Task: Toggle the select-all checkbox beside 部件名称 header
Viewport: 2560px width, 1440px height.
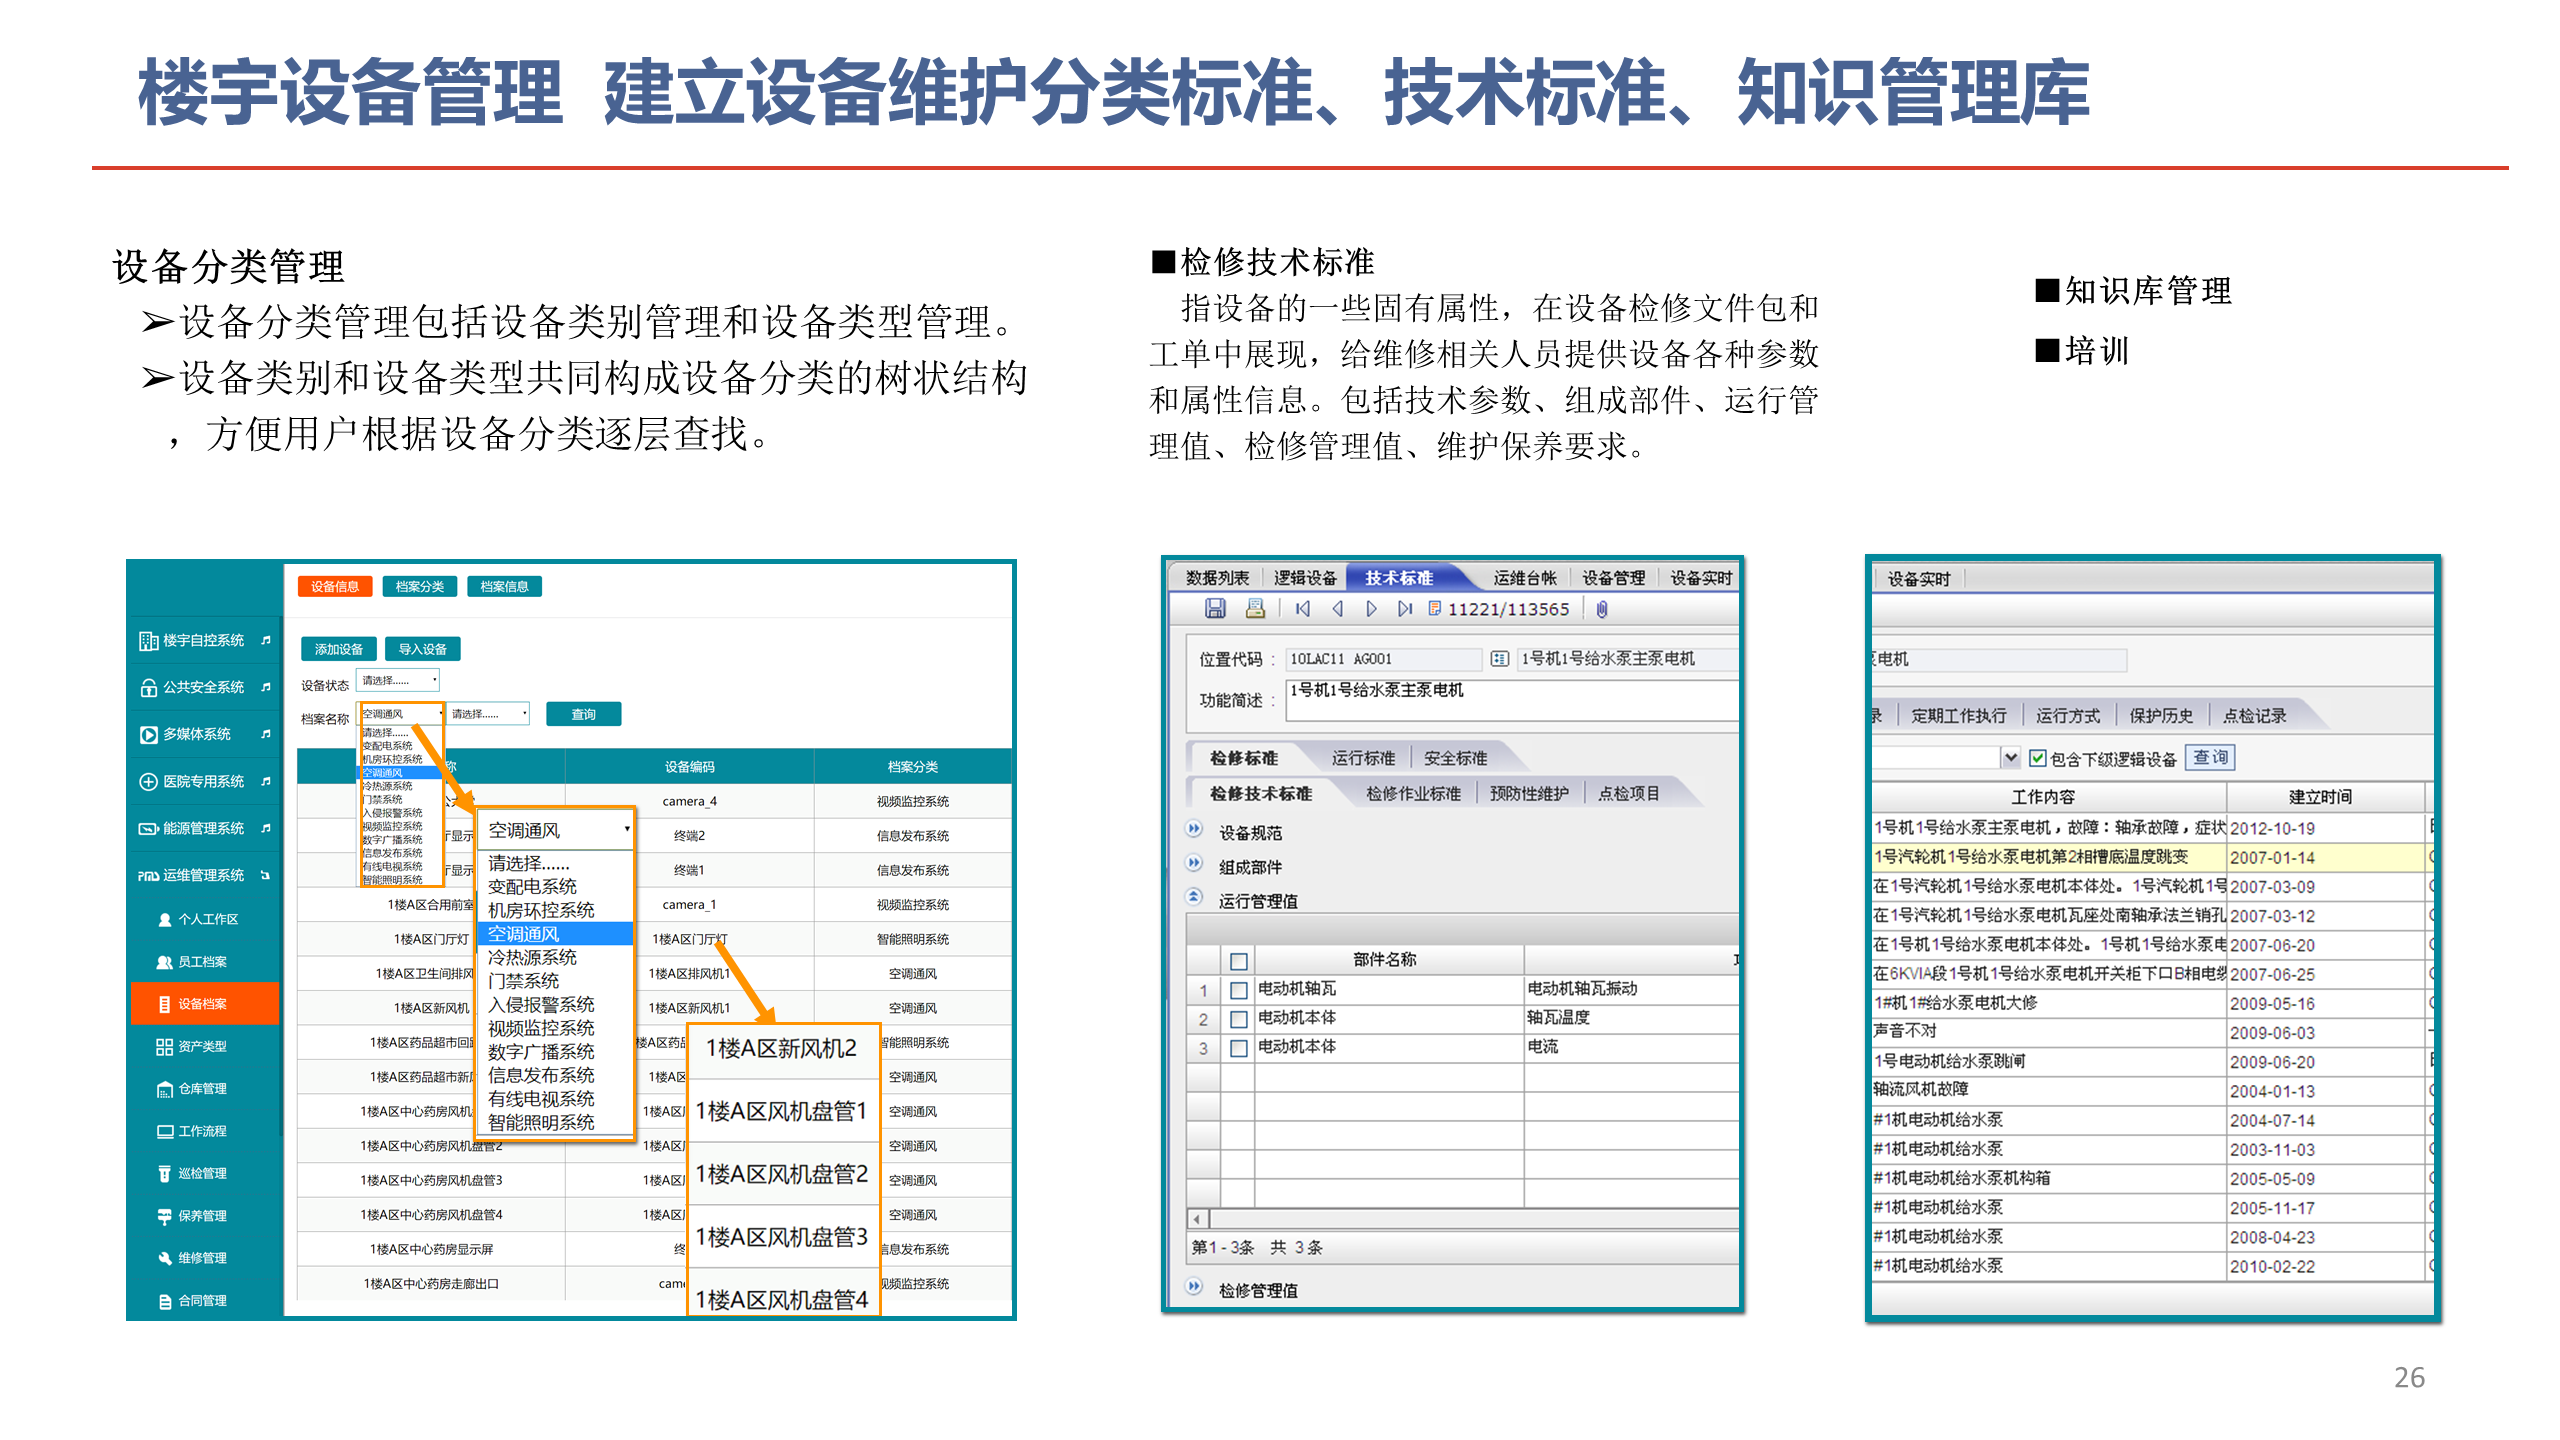Action: click(x=1239, y=961)
